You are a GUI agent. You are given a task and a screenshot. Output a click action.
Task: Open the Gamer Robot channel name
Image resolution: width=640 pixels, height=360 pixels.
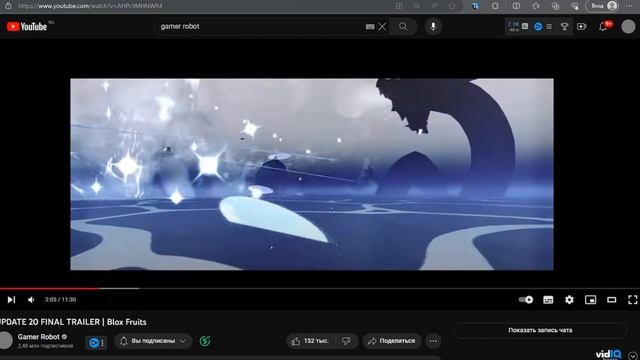38,337
